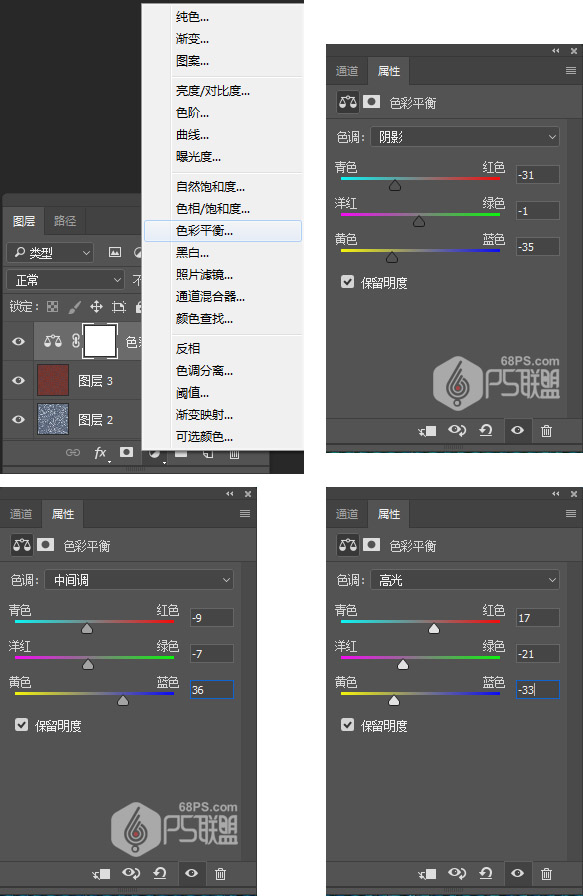The height and width of the screenshot is (896, 583).
Task: Open 属性 tab in the 高光 properties panel
Action: pos(389,514)
